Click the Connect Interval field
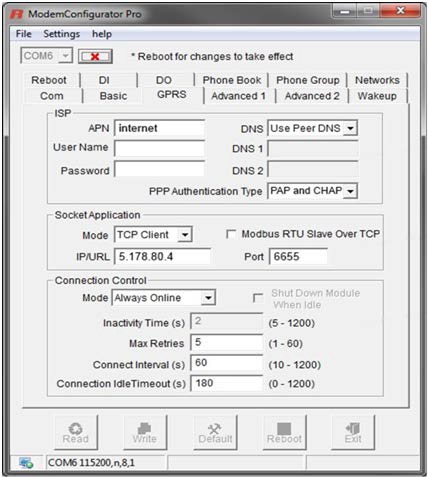The height and width of the screenshot is (477, 428). pos(227,363)
